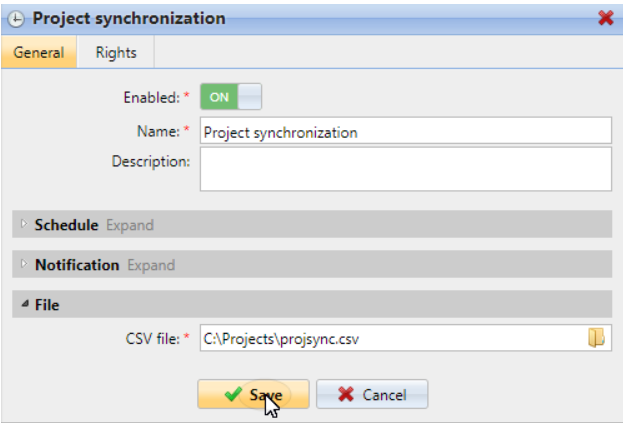Click the Expand link next to Schedule
Image resolution: width=625 pixels, height=426 pixels.
pyautogui.click(x=130, y=225)
